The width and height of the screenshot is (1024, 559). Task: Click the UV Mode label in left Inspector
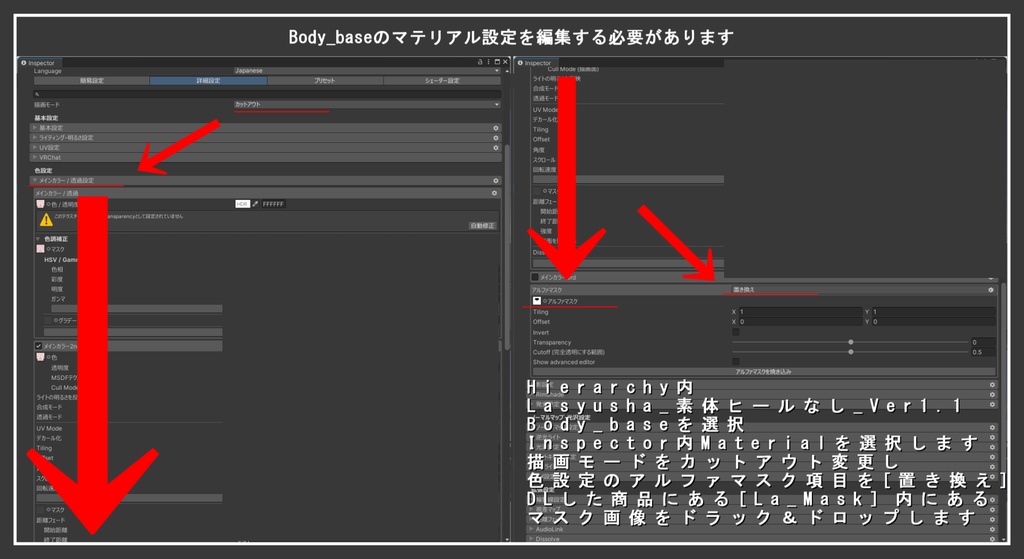pyautogui.click(x=49, y=429)
